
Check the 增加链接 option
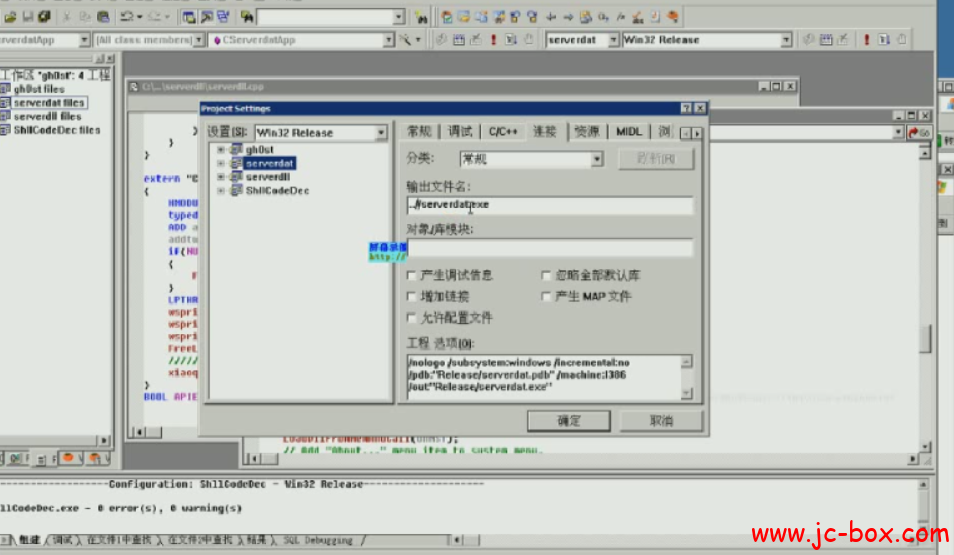click(412, 297)
